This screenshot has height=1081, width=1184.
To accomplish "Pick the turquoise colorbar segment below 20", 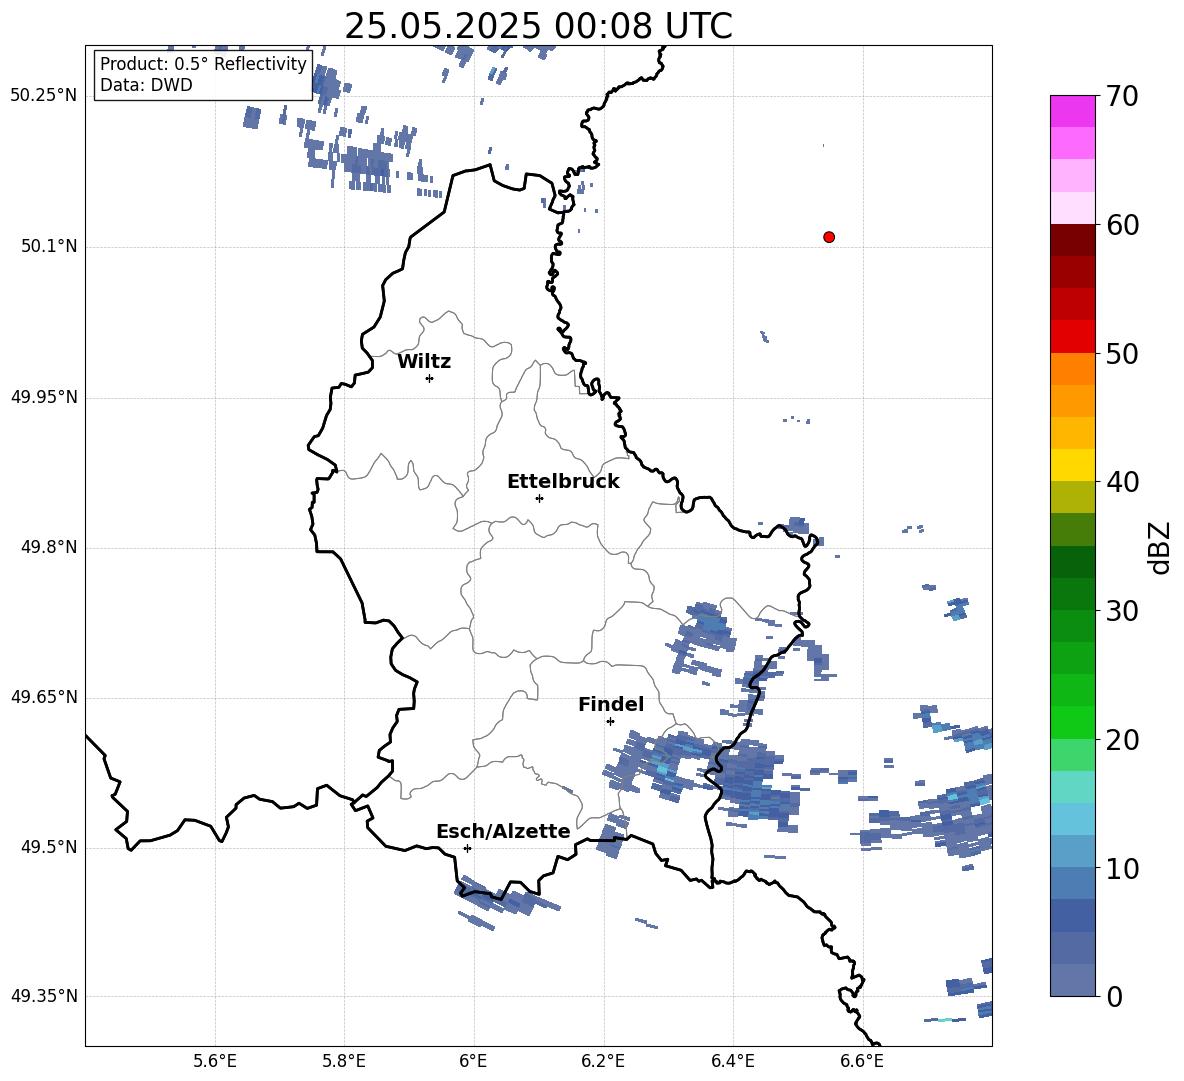I will 1072,787.
